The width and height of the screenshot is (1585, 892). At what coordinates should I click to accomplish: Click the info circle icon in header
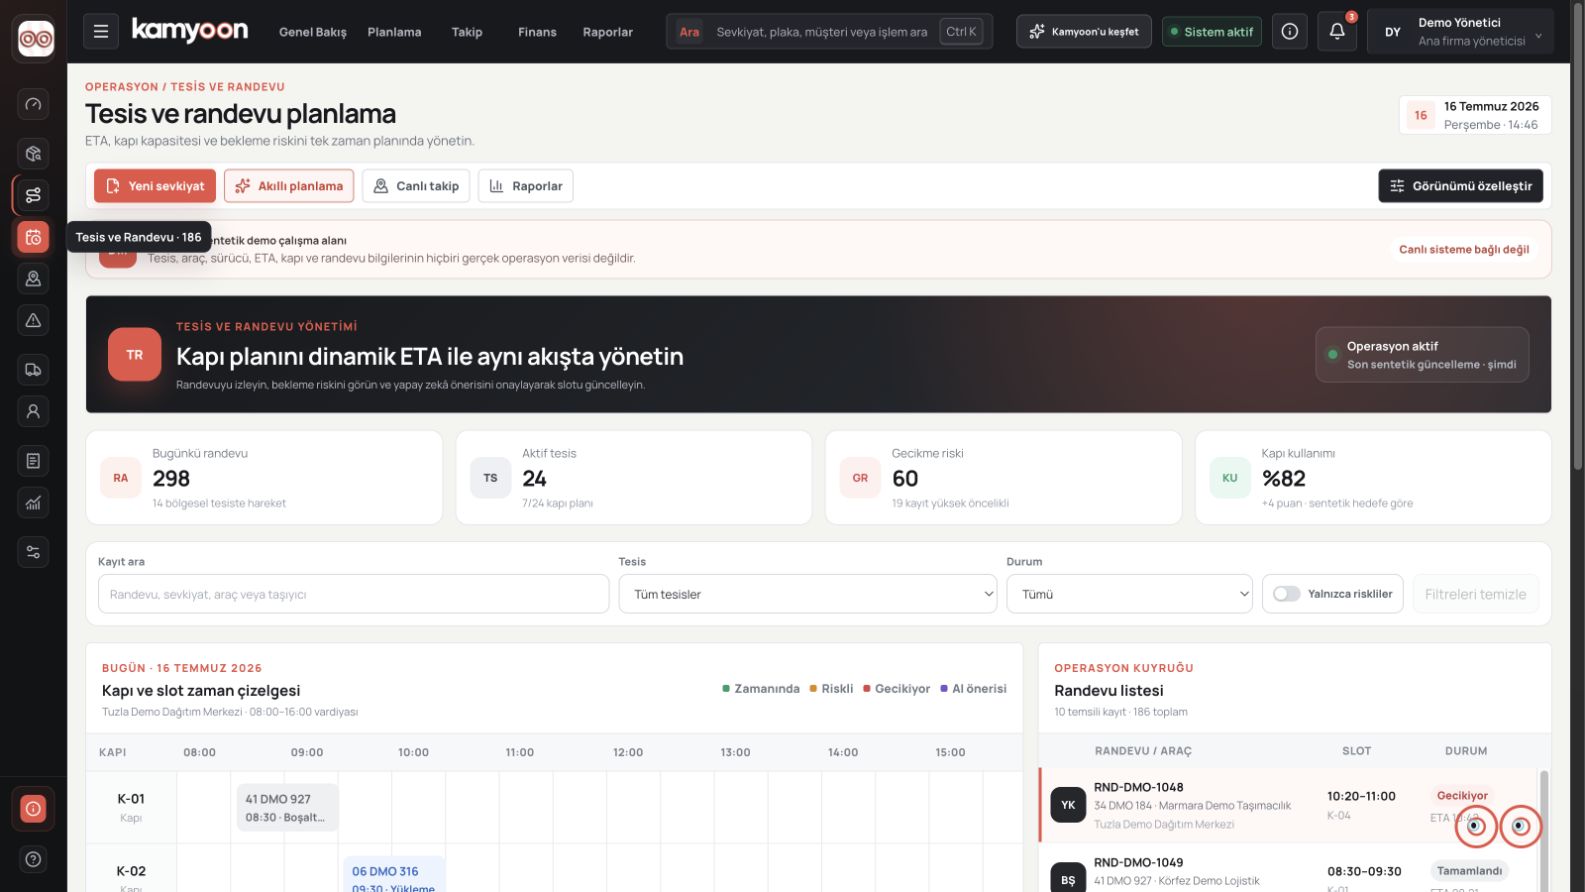click(1290, 32)
